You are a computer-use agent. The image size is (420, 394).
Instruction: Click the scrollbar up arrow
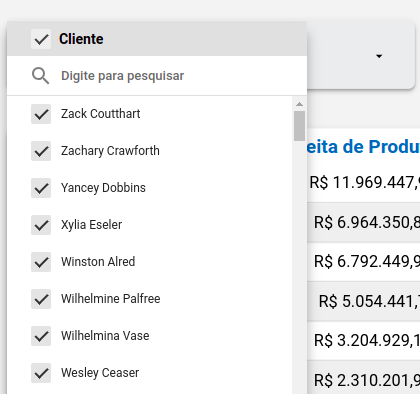299,104
